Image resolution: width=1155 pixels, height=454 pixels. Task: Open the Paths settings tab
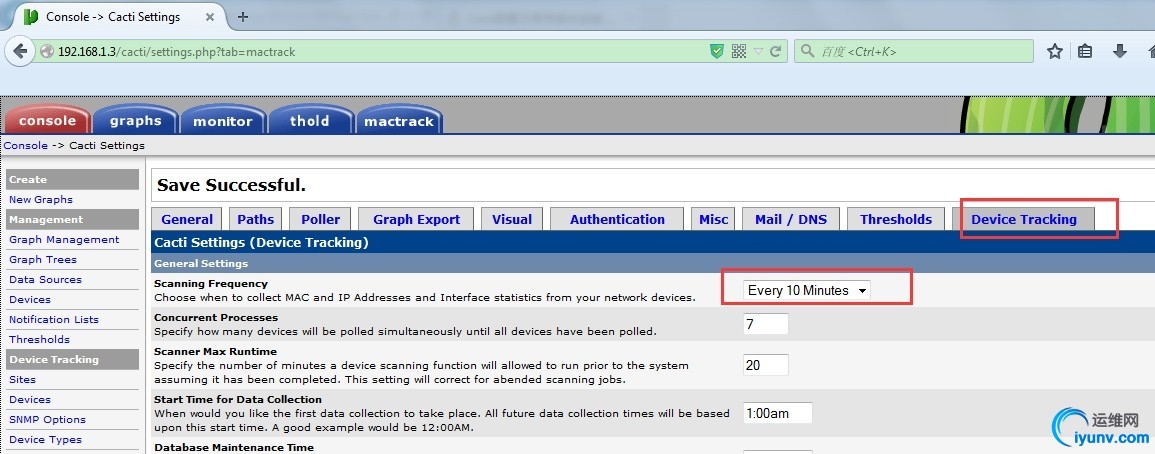[x=256, y=219]
